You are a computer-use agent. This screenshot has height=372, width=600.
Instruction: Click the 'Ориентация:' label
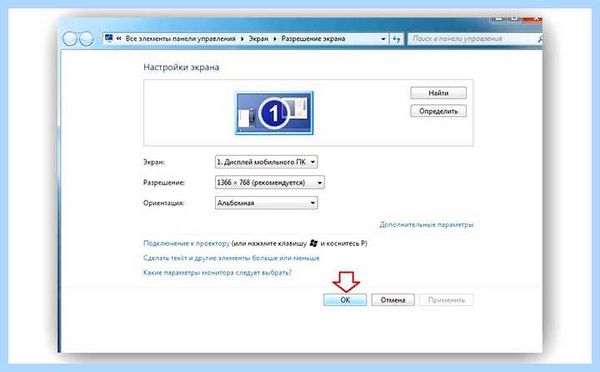(x=163, y=203)
